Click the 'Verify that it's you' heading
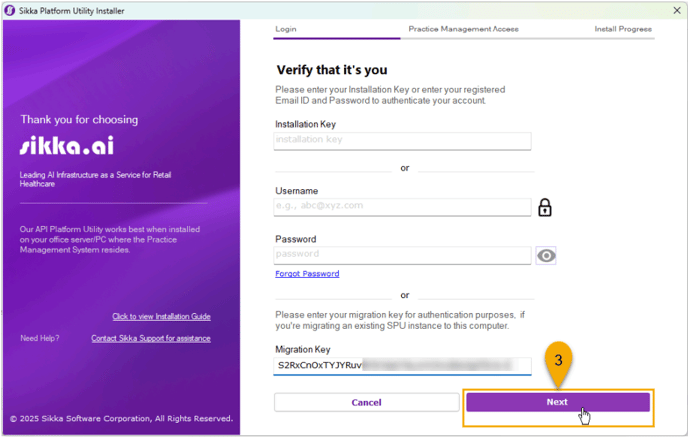The height and width of the screenshot is (437, 688). pyautogui.click(x=331, y=70)
